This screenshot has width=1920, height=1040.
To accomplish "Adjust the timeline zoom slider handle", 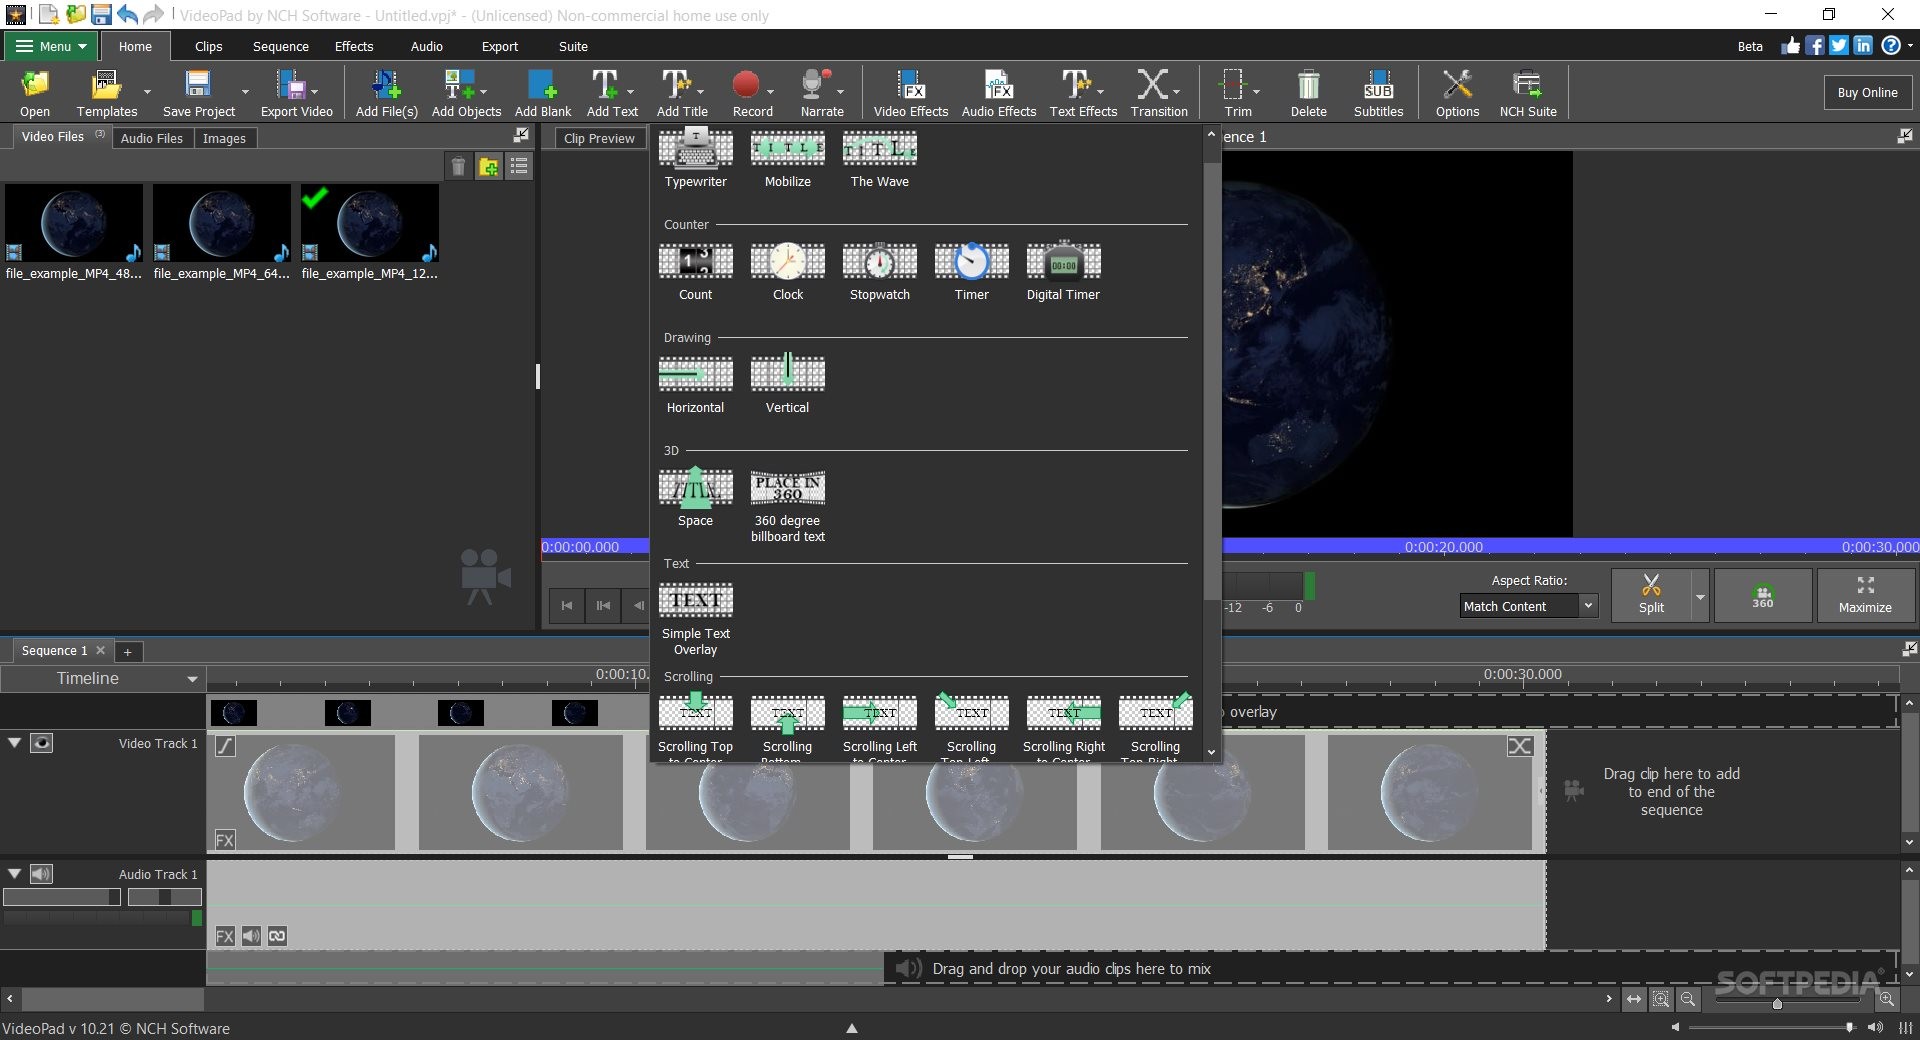I will tap(1777, 1003).
